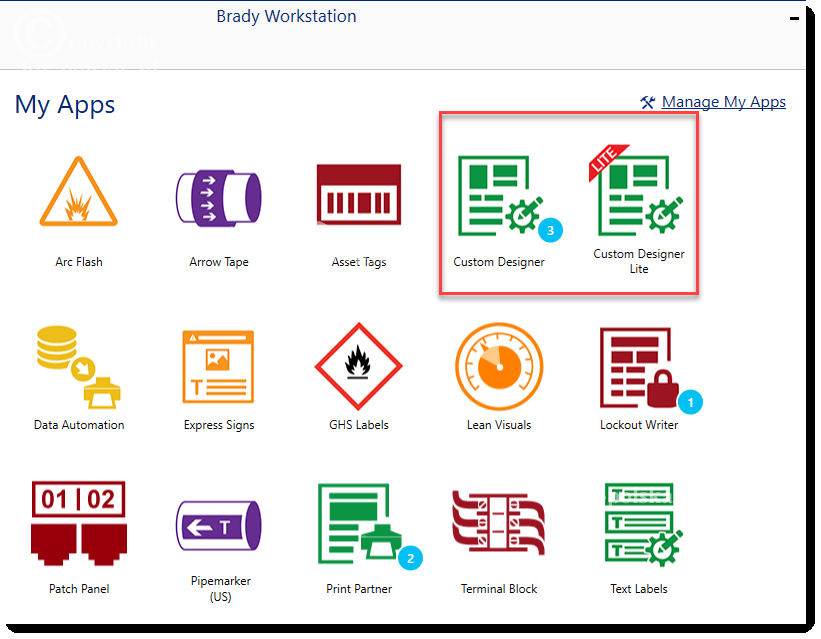
Task: Minimize the Brady Workstation window
Action: click(x=794, y=19)
